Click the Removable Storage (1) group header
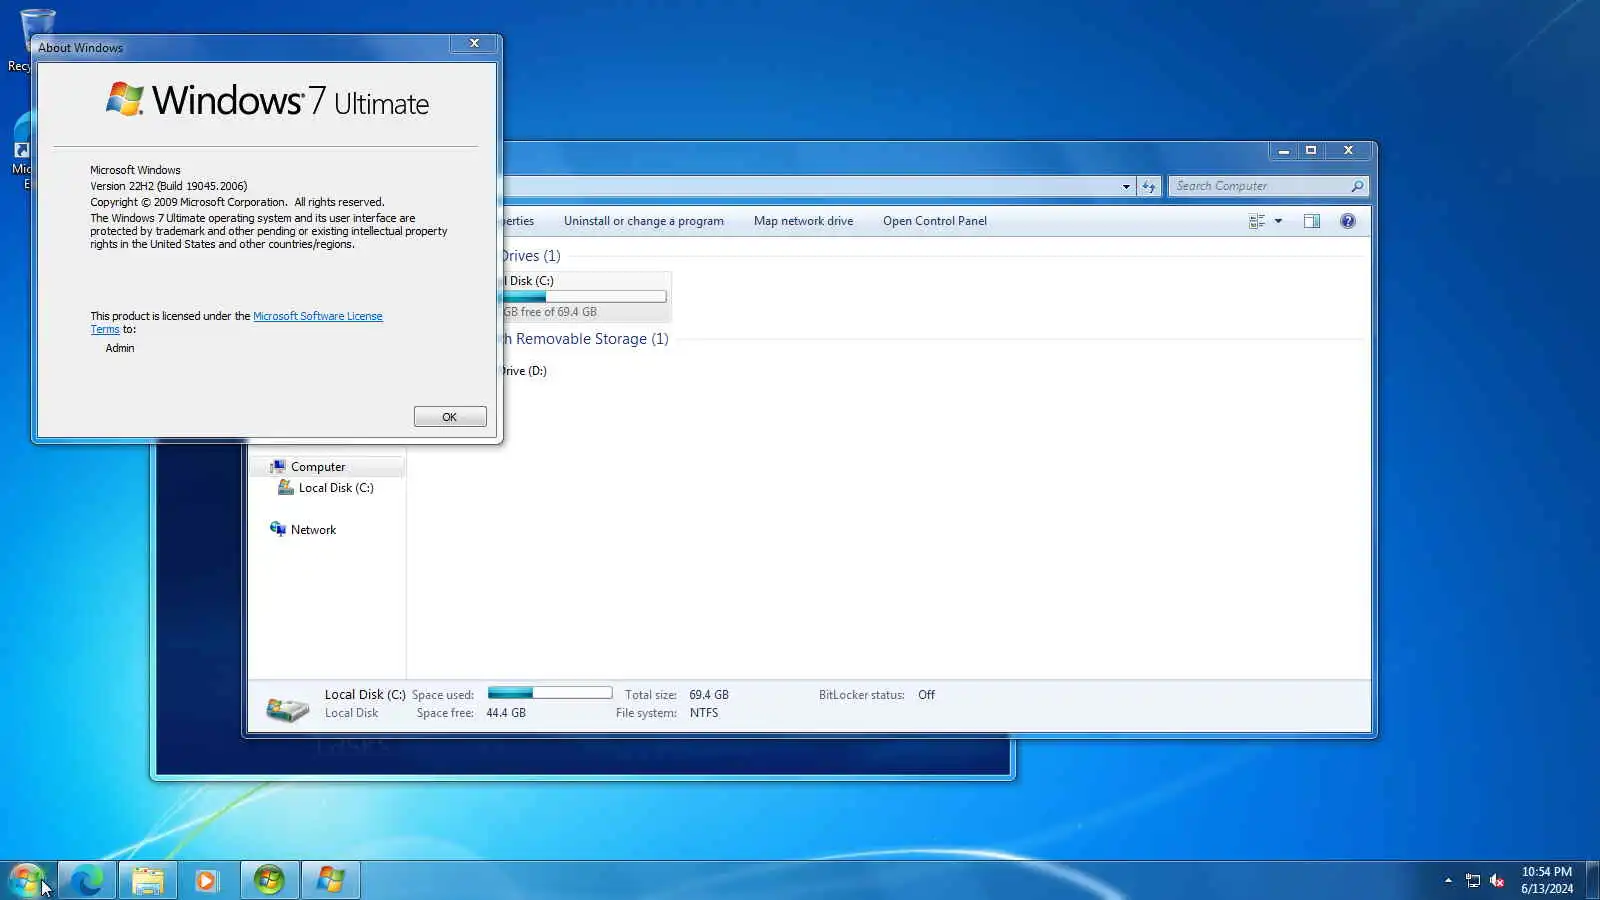The image size is (1600, 900). pyautogui.click(x=586, y=339)
